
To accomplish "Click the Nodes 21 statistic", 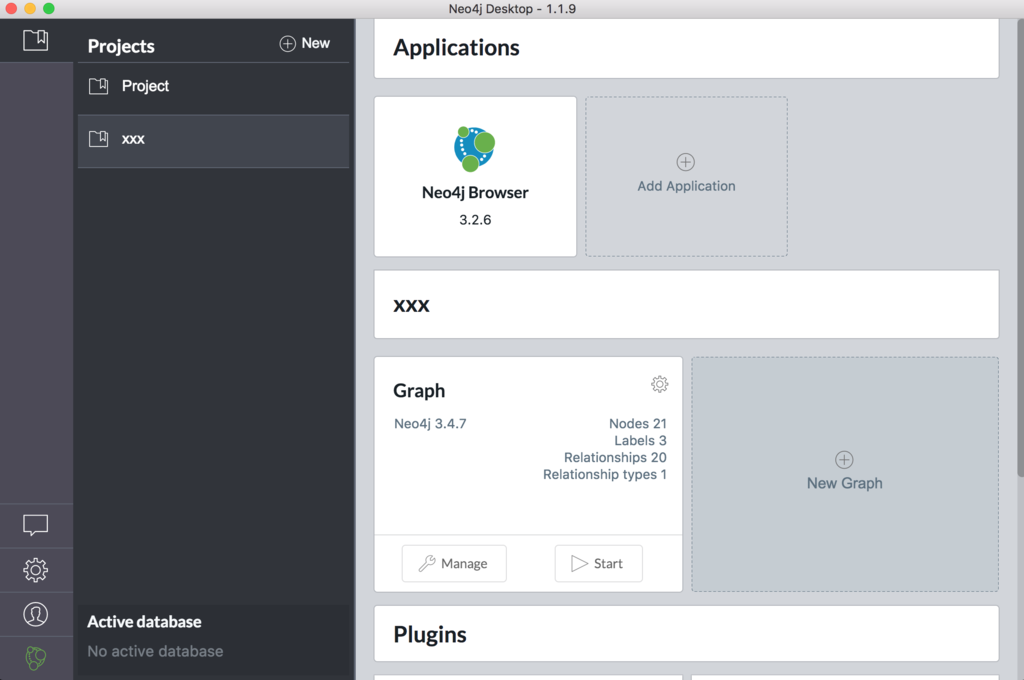I will 637,423.
